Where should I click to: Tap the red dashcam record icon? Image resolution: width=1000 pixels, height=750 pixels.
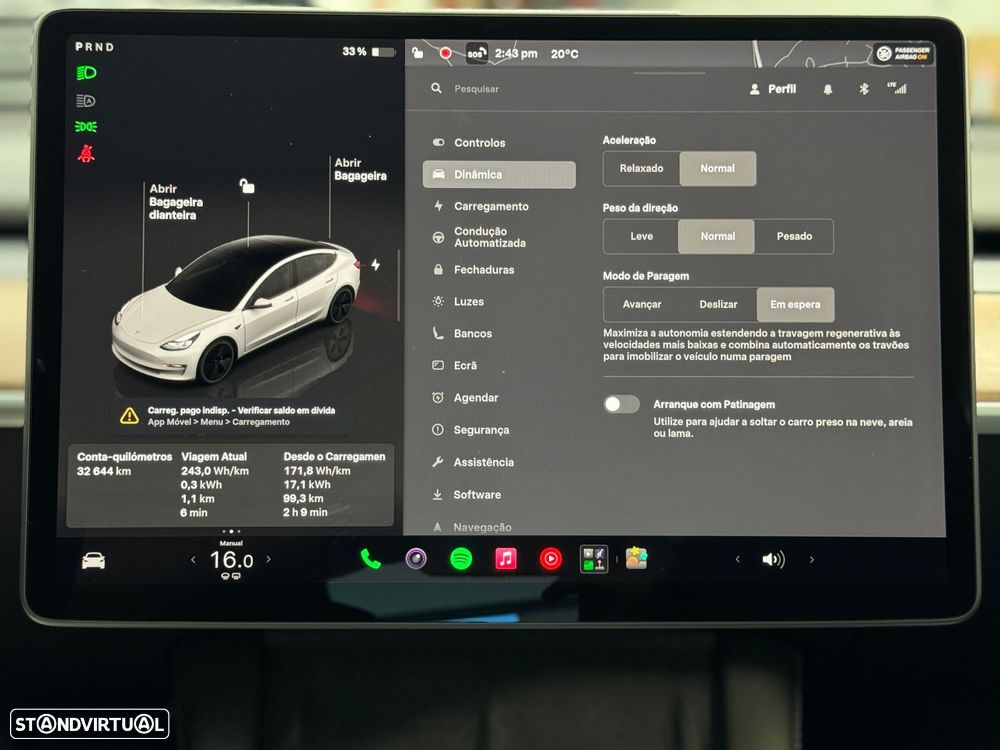[446, 53]
